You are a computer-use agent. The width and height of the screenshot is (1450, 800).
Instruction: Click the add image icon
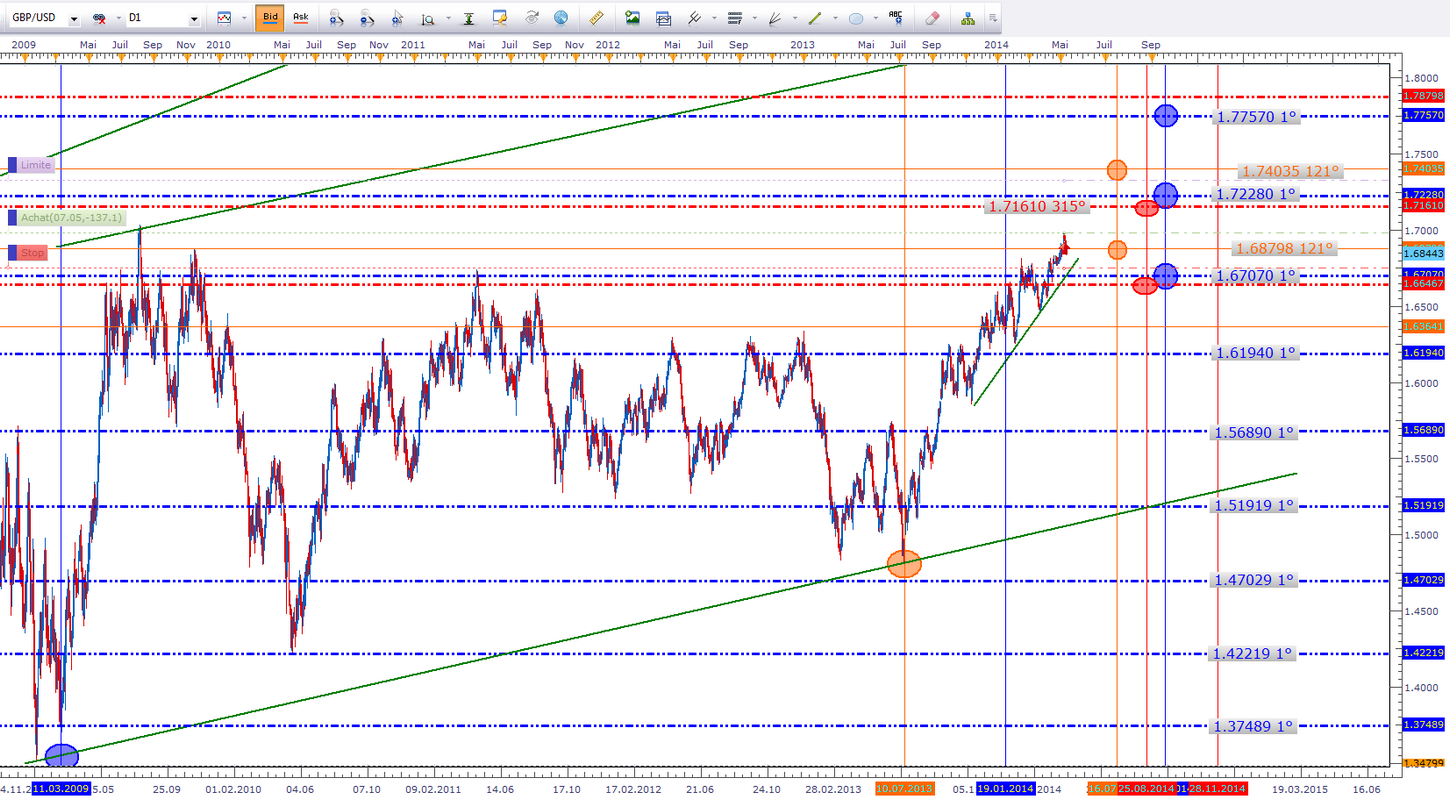click(632, 18)
